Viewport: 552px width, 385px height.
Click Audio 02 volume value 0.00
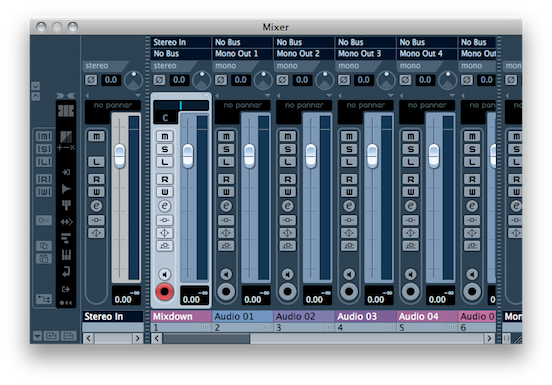[314, 299]
